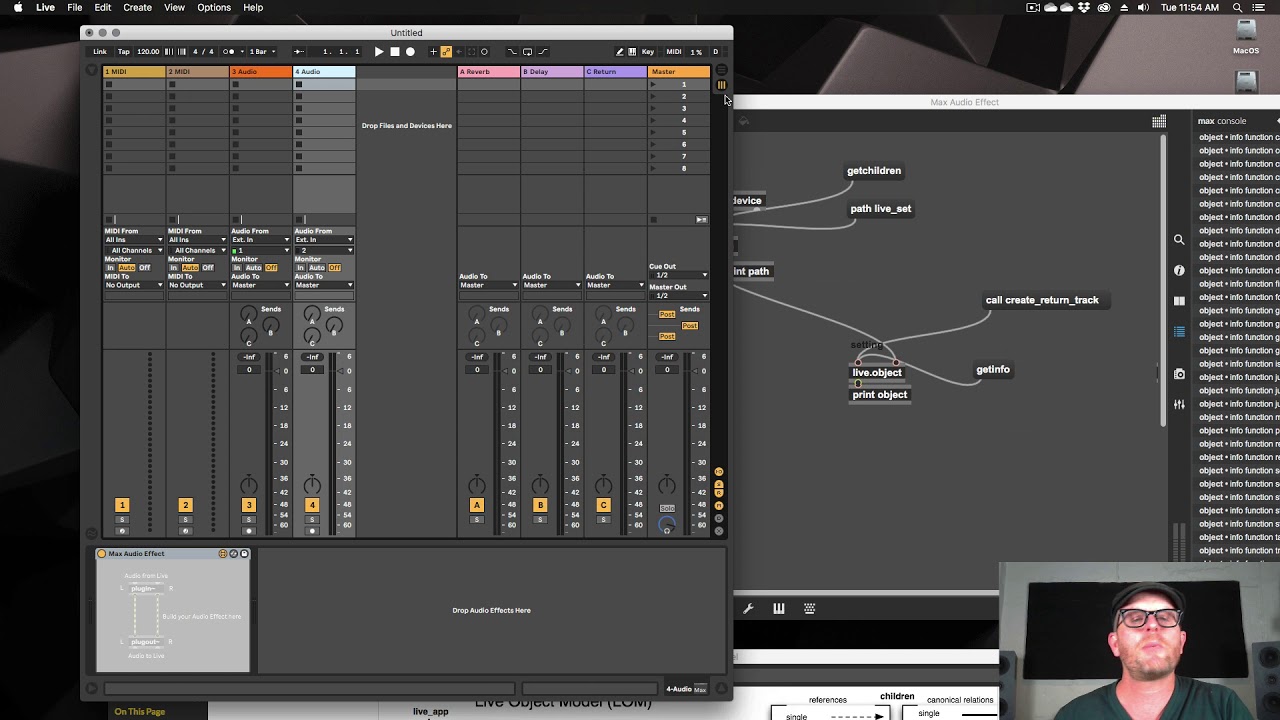This screenshot has height=720, width=1280.
Task: Click the Stop button in the transport
Action: coord(394,51)
